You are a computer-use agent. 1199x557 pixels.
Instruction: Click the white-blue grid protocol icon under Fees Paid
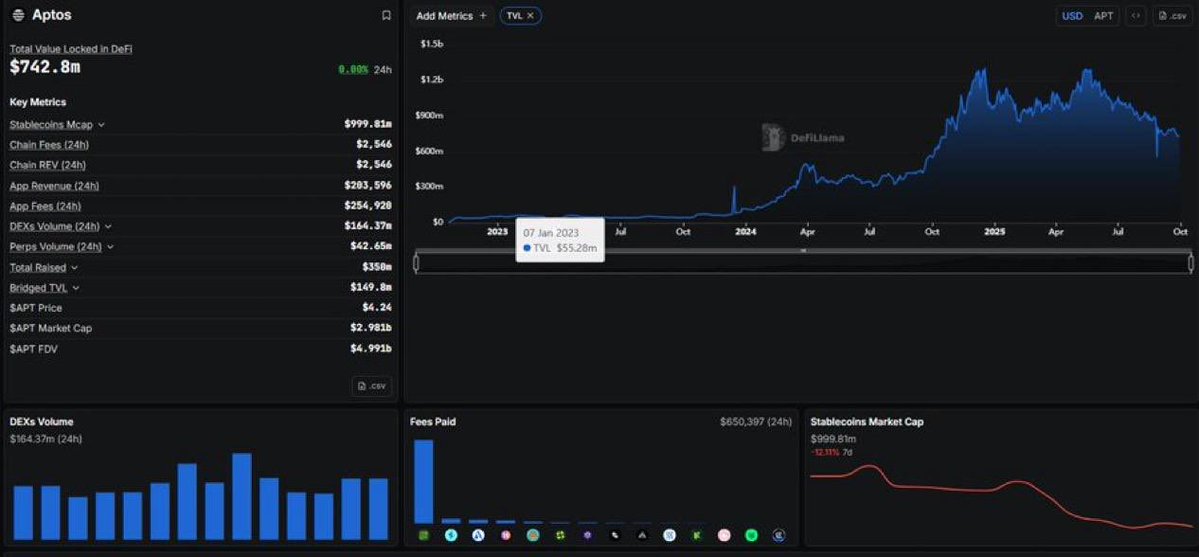tap(670, 536)
